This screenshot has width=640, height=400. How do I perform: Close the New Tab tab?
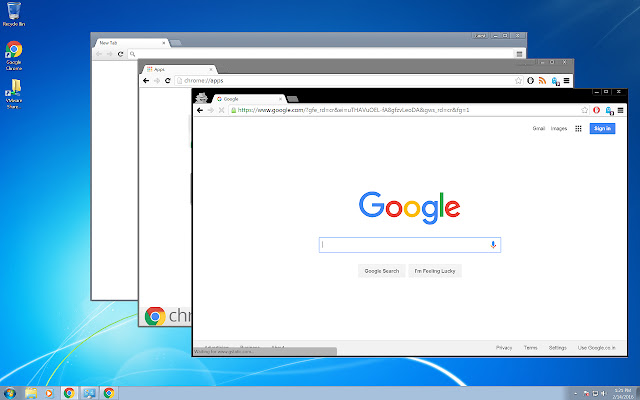(x=164, y=42)
